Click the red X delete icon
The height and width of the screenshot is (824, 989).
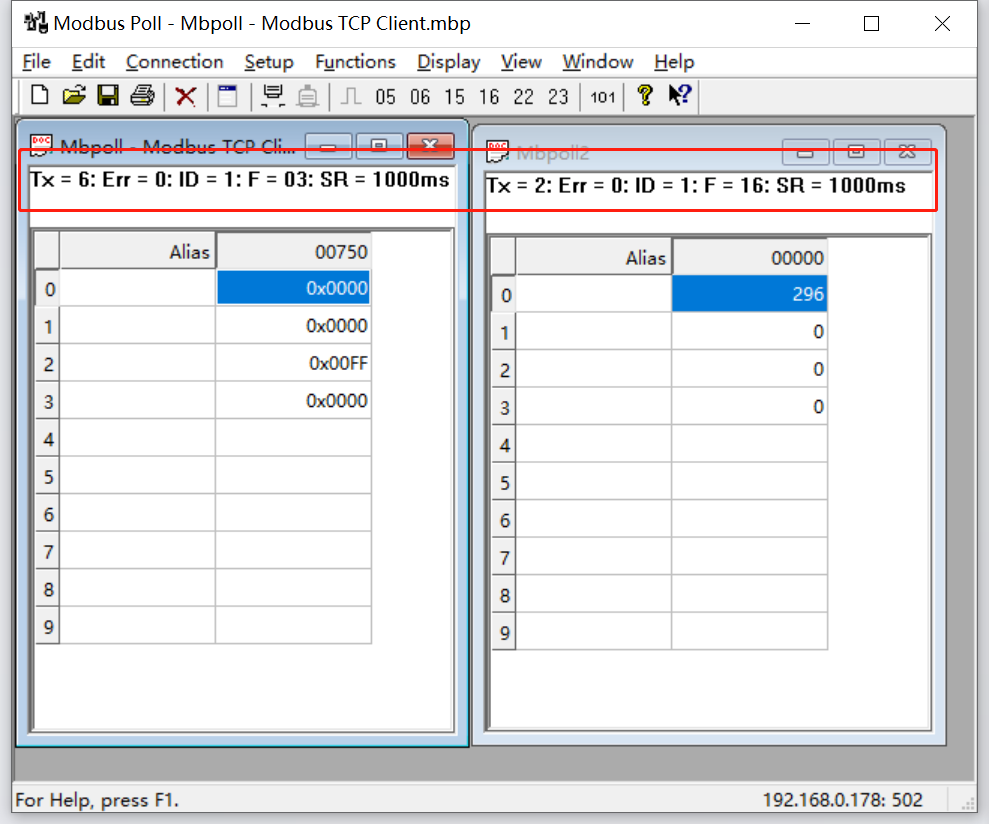[x=185, y=96]
